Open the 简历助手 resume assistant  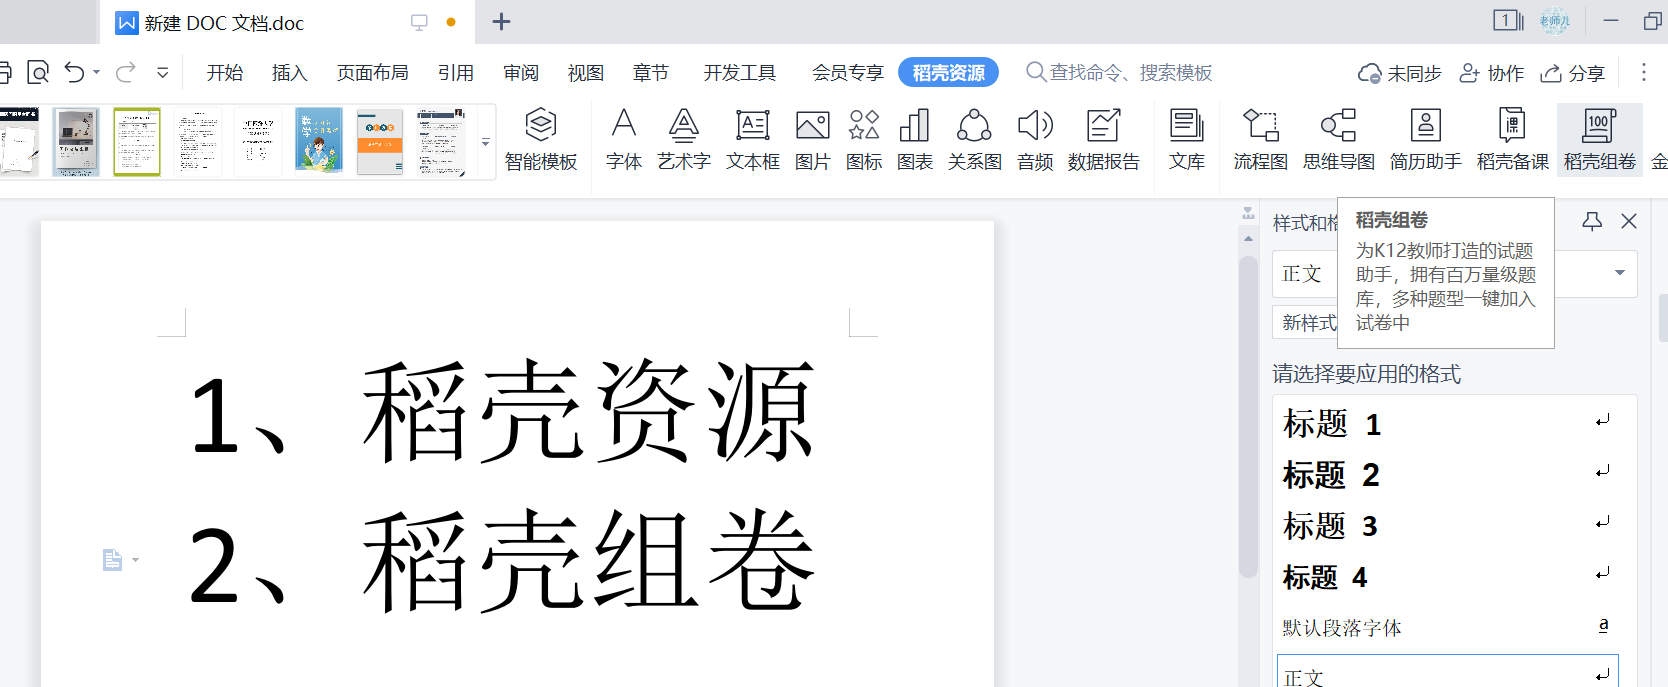tap(1425, 140)
